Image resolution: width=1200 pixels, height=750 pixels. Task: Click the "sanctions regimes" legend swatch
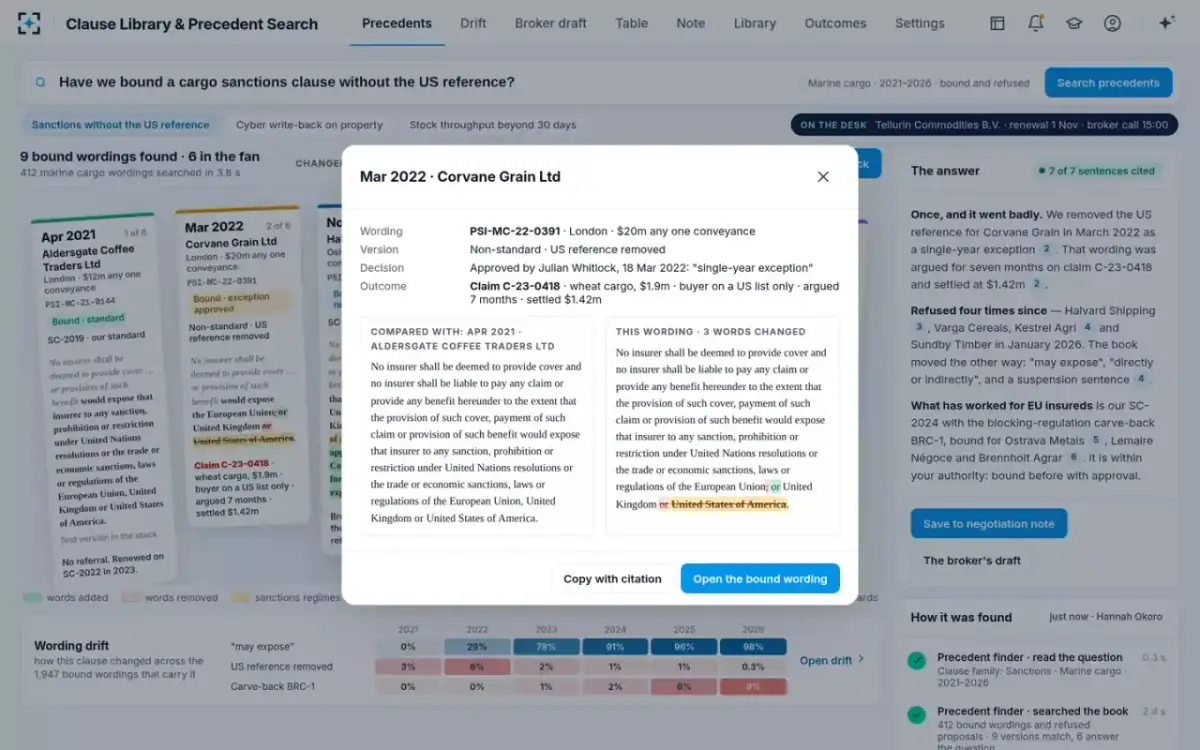(x=241, y=598)
